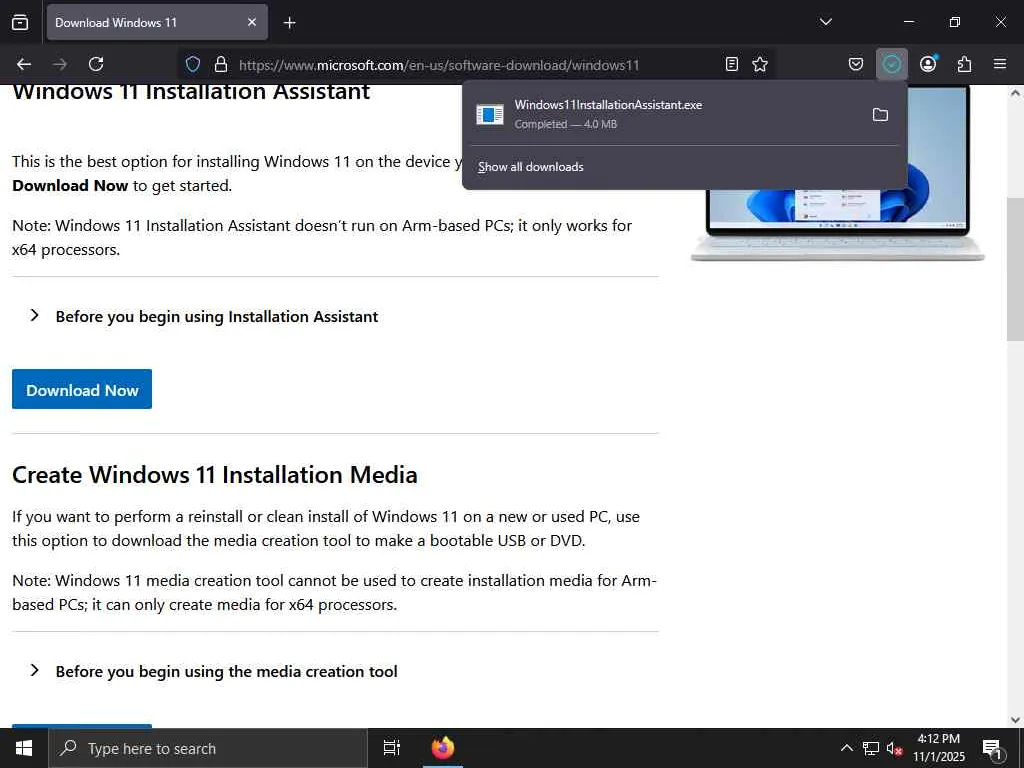
Task: Click the installer file icon in downloads
Action: coord(490,114)
